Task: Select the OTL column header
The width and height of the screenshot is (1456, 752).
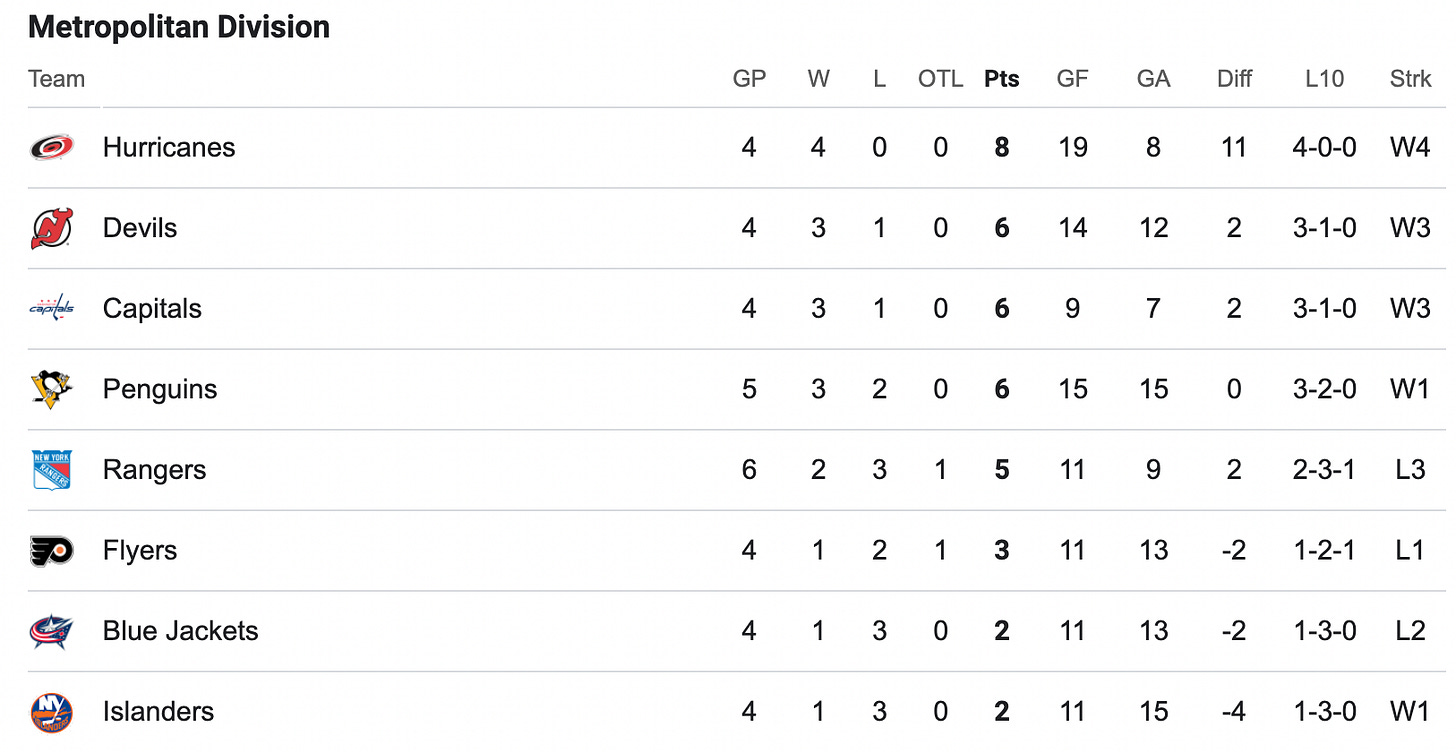Action: point(940,79)
